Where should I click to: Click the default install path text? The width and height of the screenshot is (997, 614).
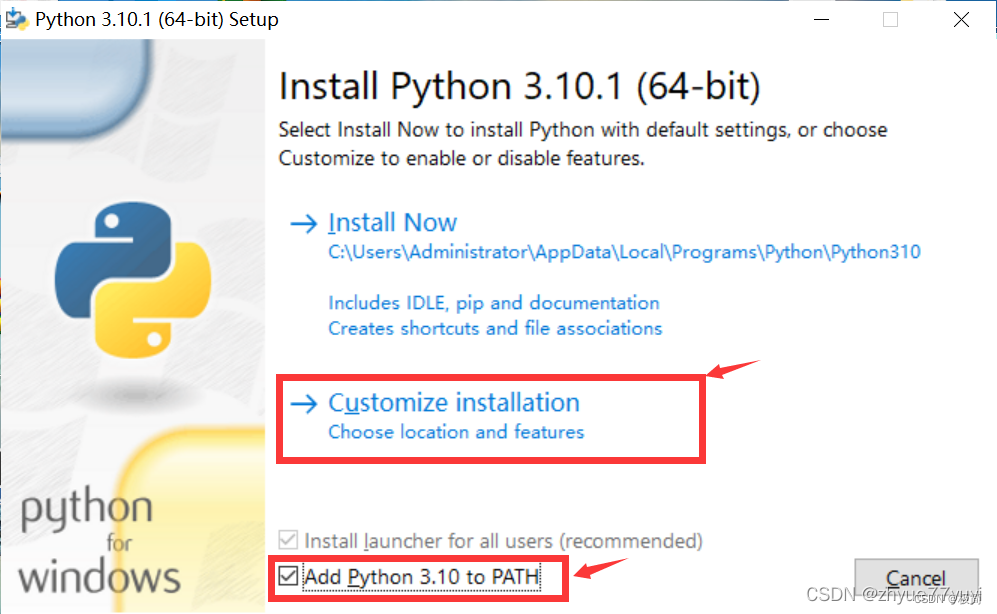click(624, 252)
